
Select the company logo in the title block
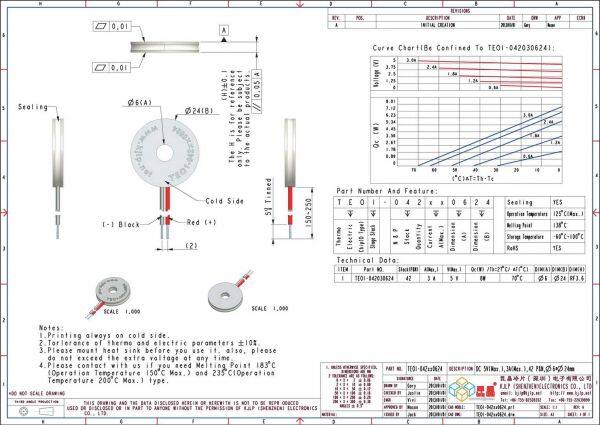(470, 389)
